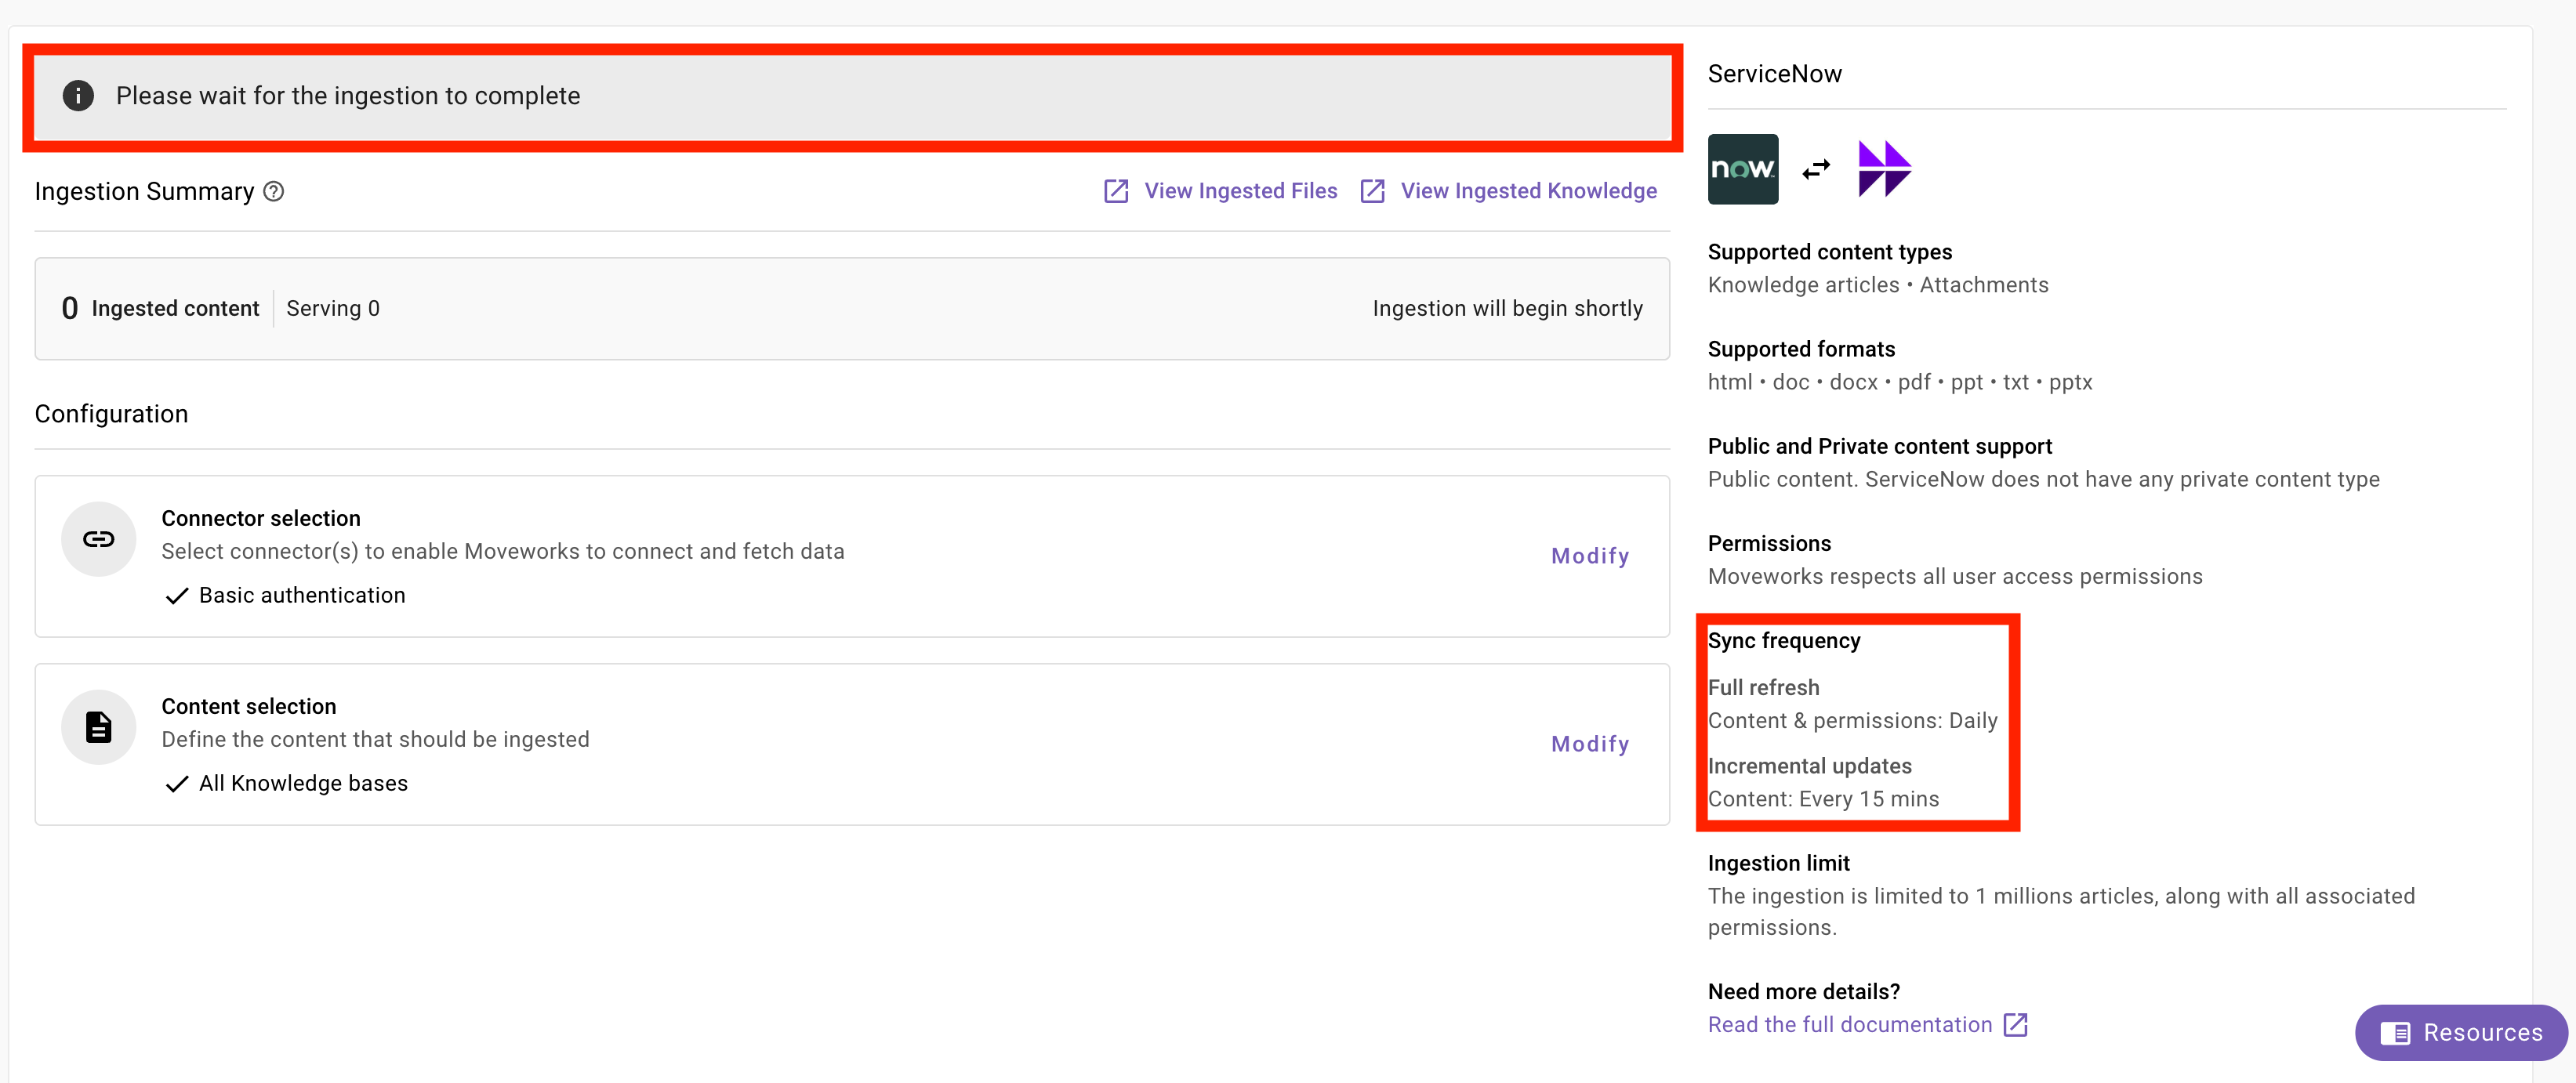This screenshot has height=1083, width=2576.
Task: Click the Serving 0 label
Action: (x=333, y=308)
